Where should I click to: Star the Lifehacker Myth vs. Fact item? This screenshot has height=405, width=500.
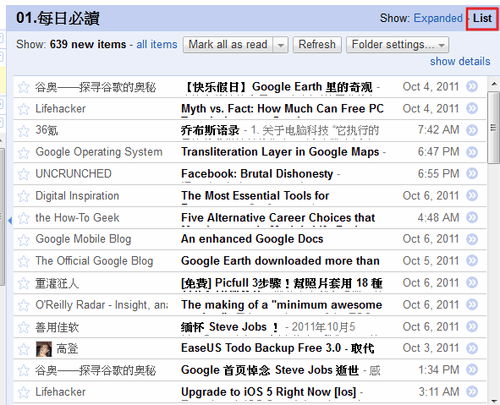24,109
